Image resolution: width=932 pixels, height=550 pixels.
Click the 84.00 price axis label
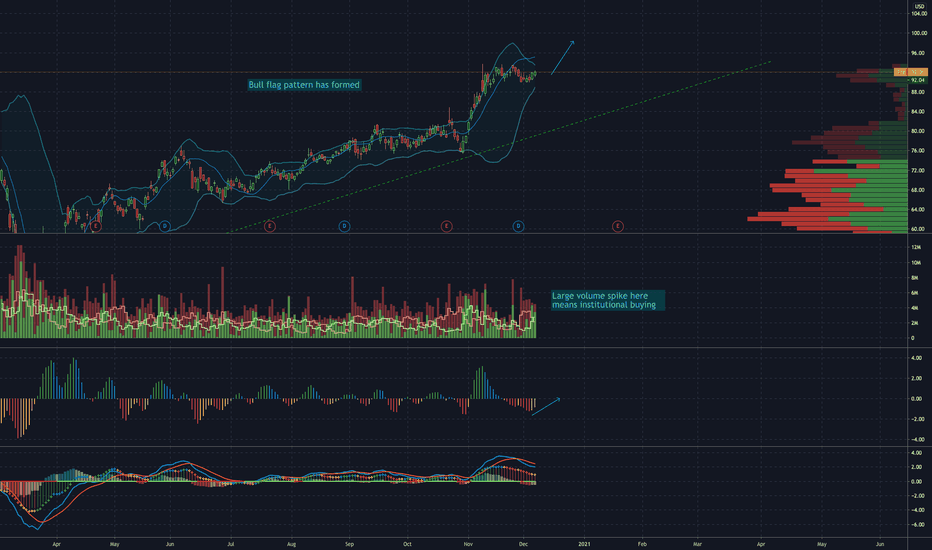click(x=918, y=112)
